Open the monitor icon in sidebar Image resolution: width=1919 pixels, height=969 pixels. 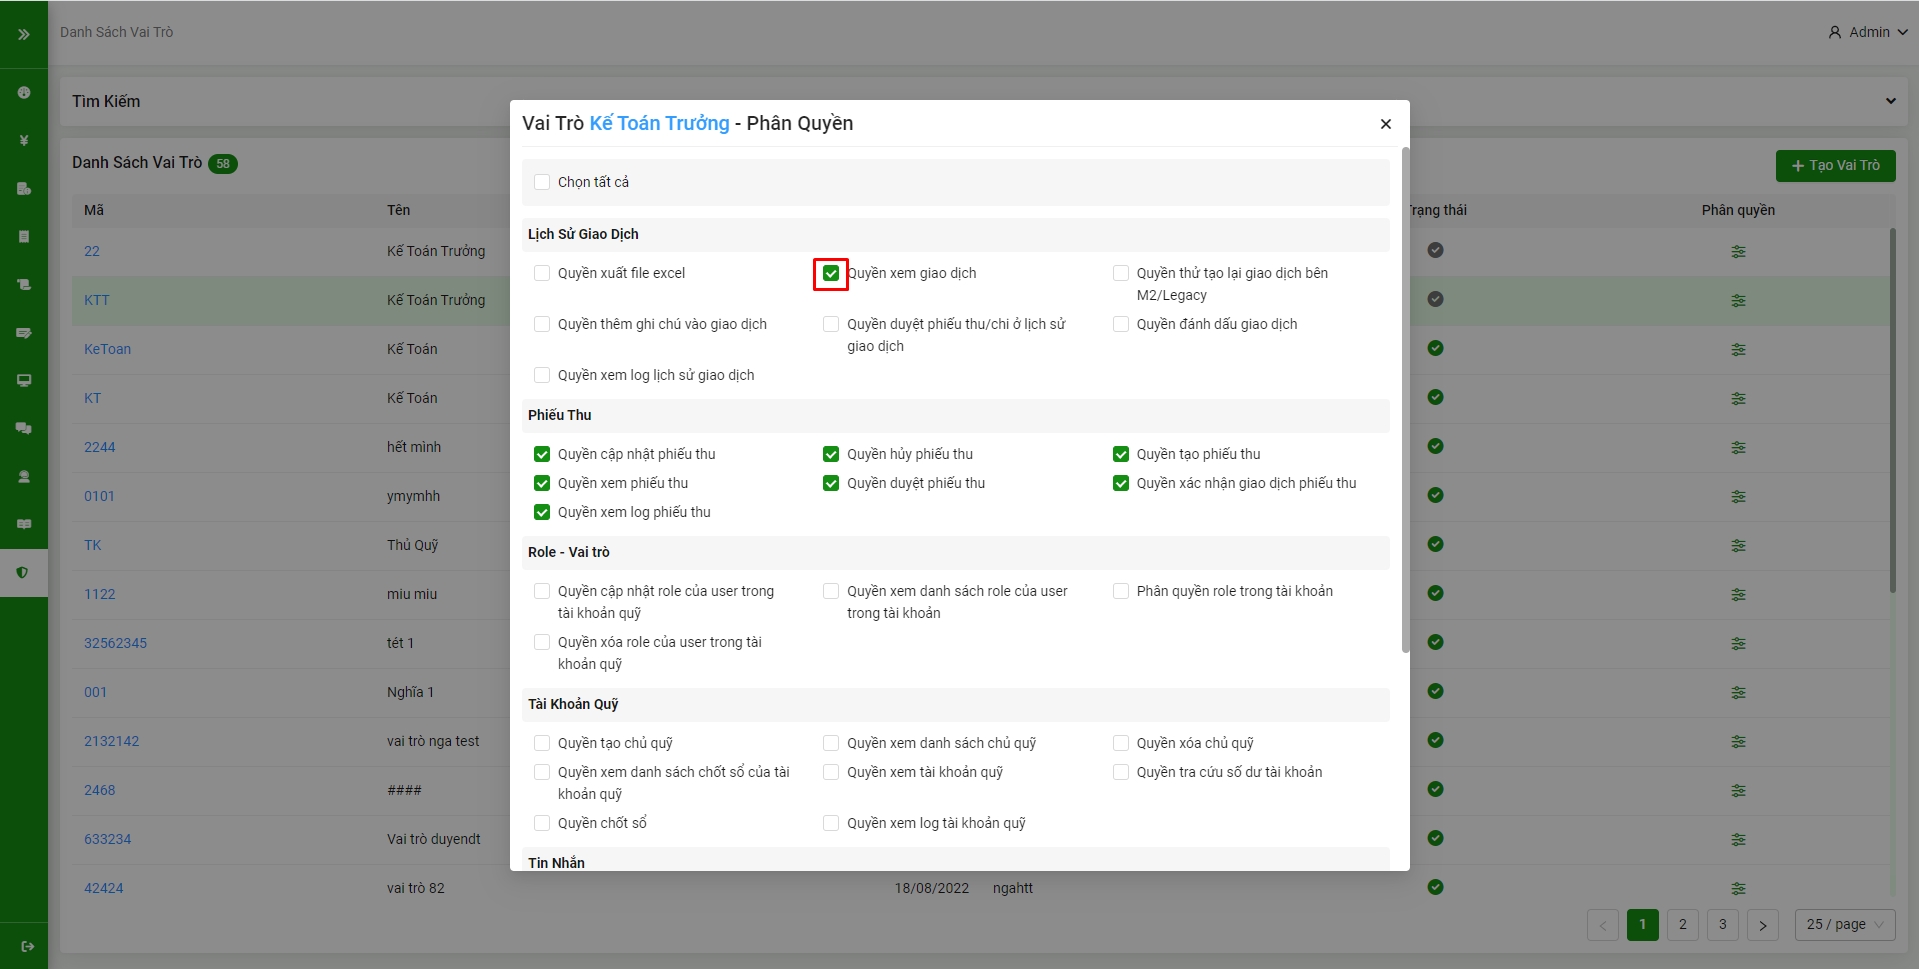coord(24,380)
